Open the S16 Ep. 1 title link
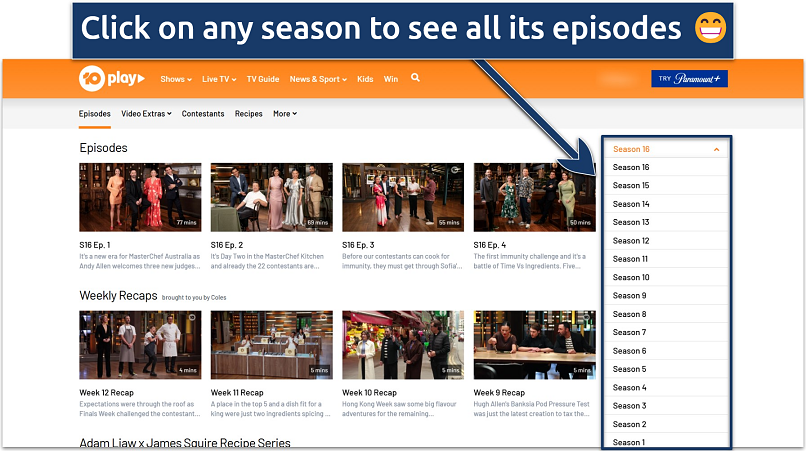Viewport: 806px width, 451px height. tap(95, 245)
